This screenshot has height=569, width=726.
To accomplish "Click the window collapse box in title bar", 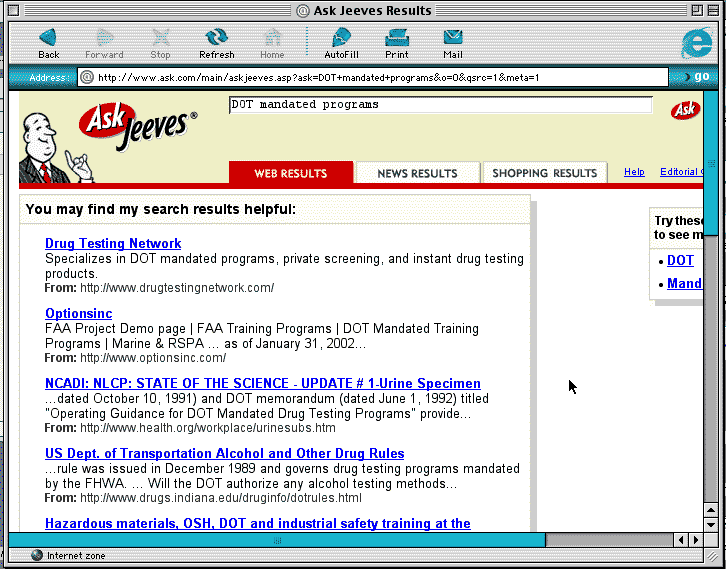I will pos(712,10).
